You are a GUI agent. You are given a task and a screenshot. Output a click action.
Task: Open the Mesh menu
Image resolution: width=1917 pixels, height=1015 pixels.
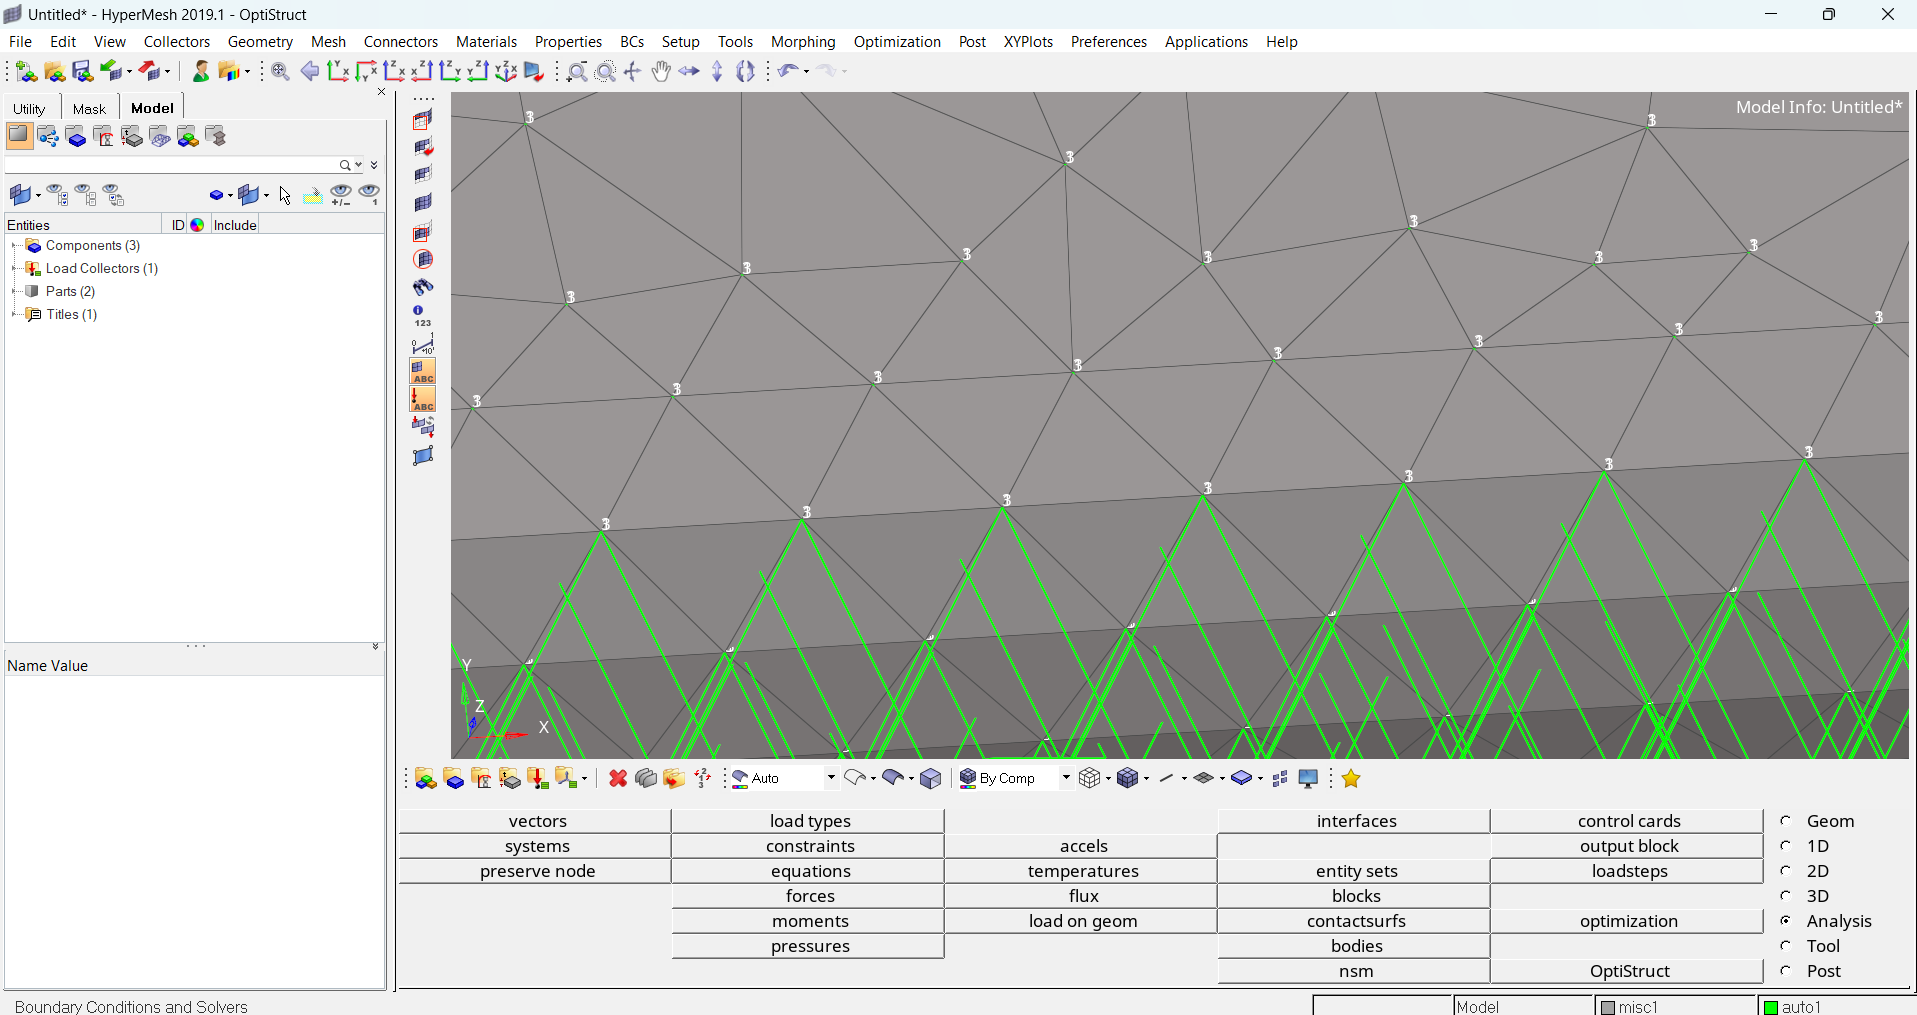pyautogui.click(x=328, y=42)
